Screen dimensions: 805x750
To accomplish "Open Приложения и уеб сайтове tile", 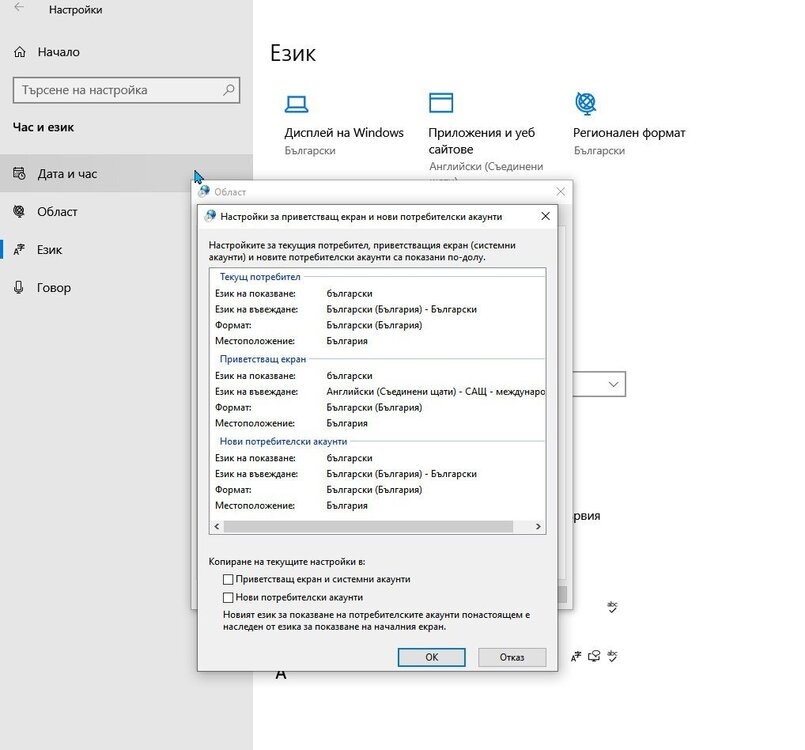I will [441, 103].
